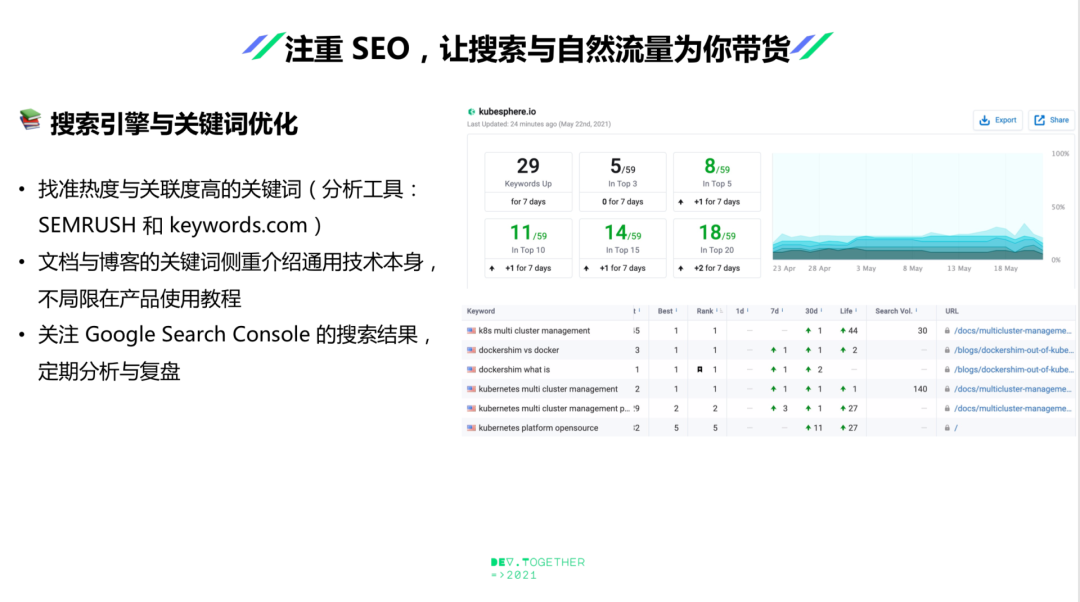
Task: Open the /docs/multicluster link in the k8s row
Action: pyautogui.click(x=1012, y=331)
